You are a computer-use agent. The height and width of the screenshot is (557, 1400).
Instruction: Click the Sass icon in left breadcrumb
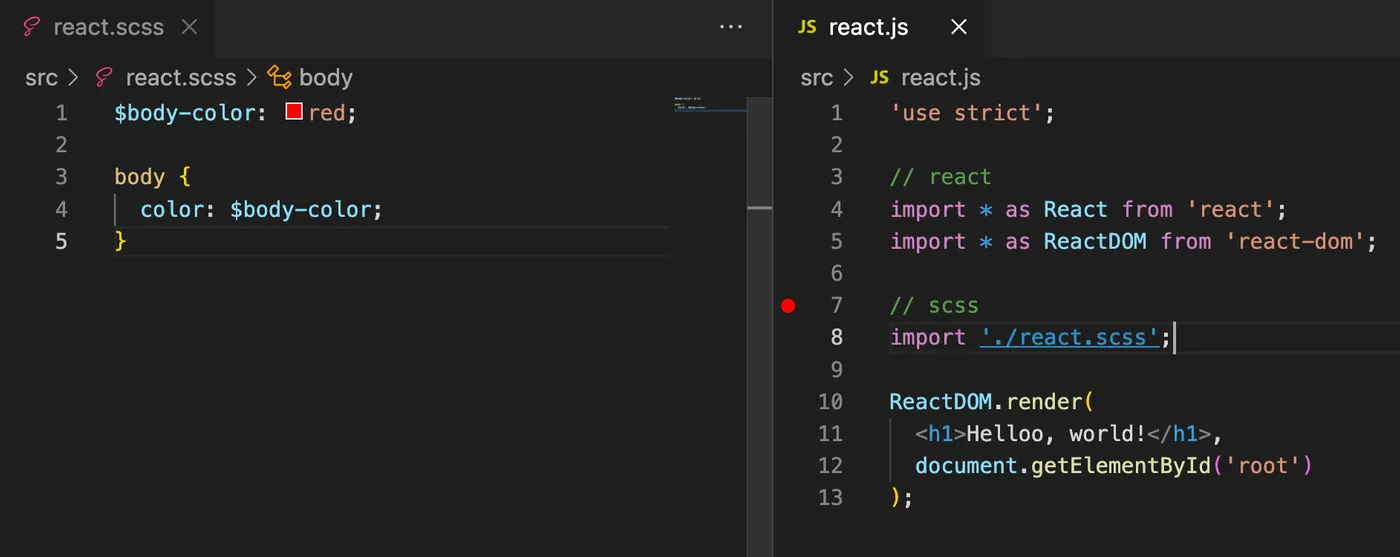(103, 78)
